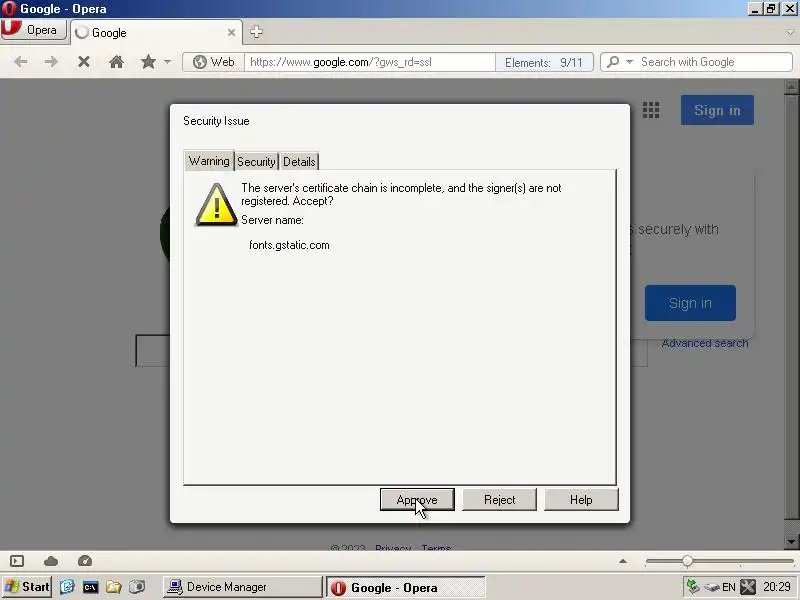Switch to the Warning tab
Screen dimensions: 800x600
click(x=209, y=161)
